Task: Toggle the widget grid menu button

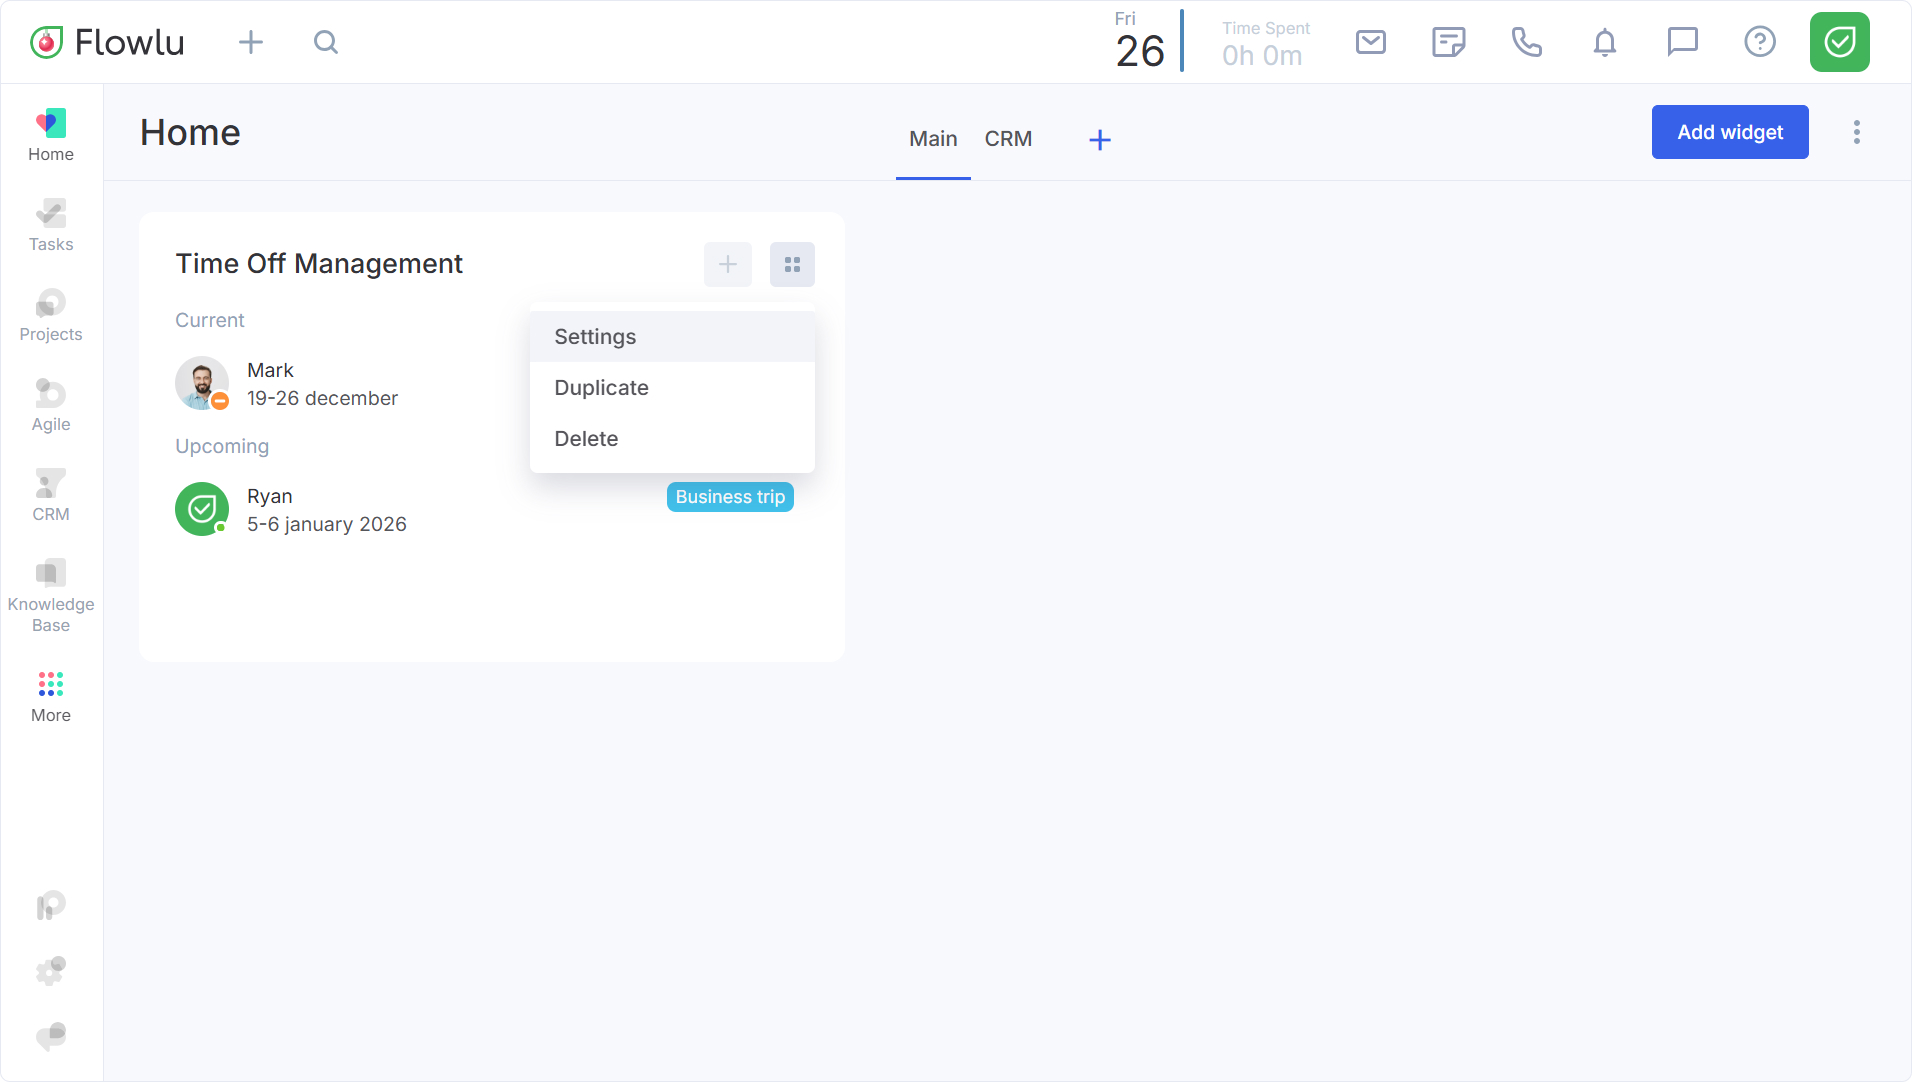Action: click(792, 265)
